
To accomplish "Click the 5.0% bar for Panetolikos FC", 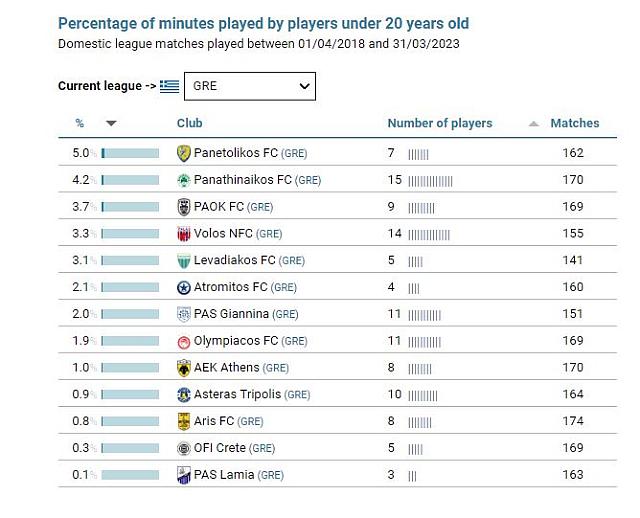I will point(130,153).
